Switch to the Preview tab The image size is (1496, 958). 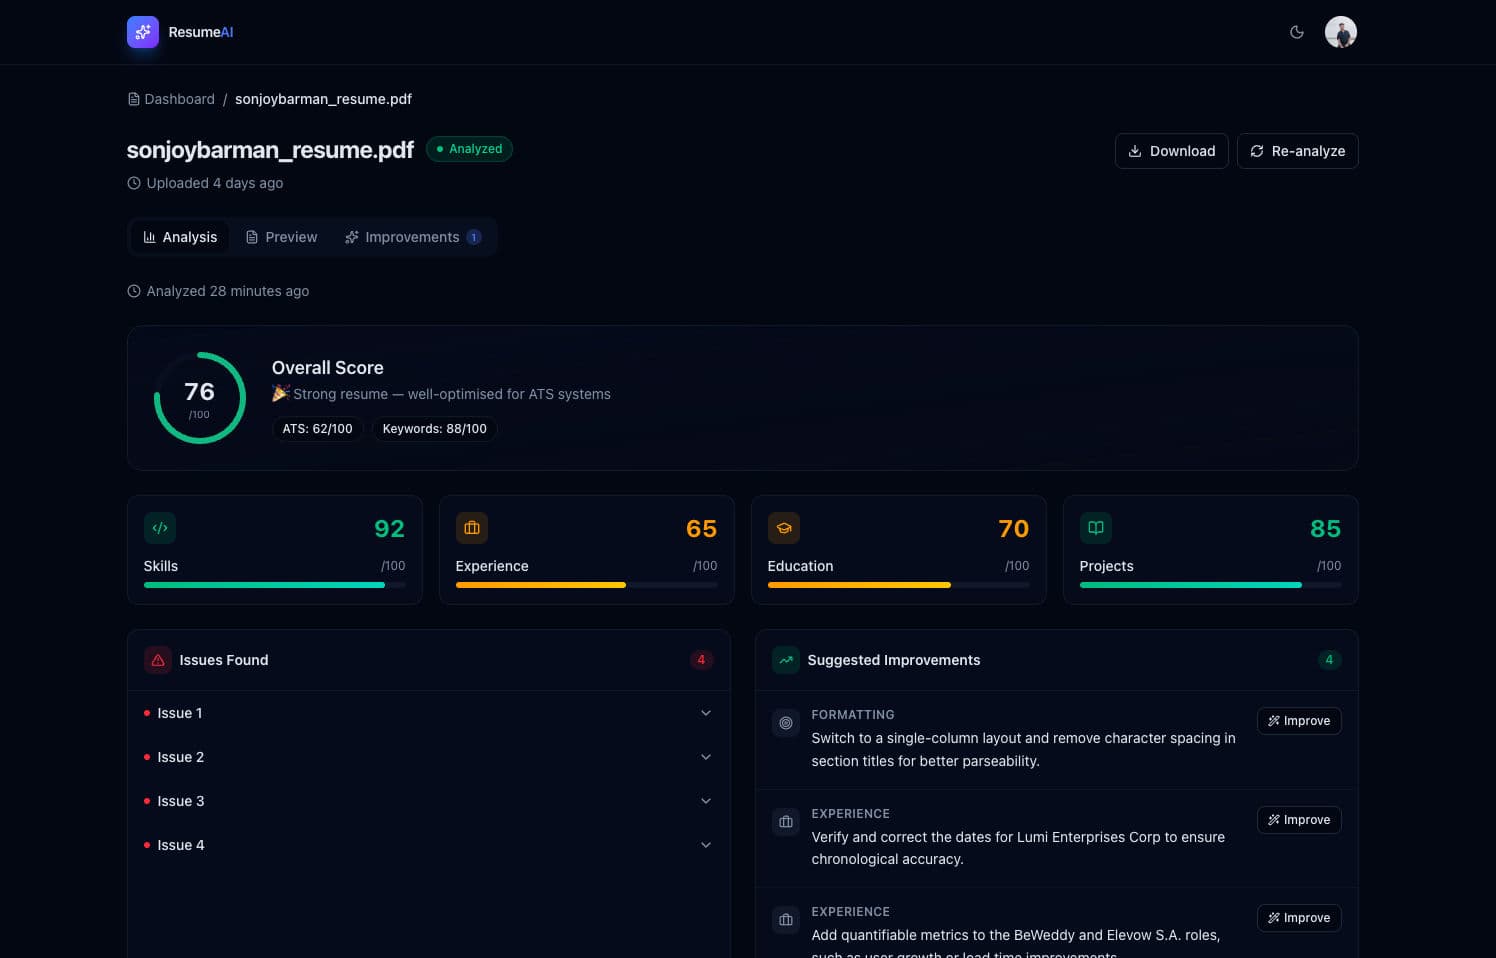[281, 237]
